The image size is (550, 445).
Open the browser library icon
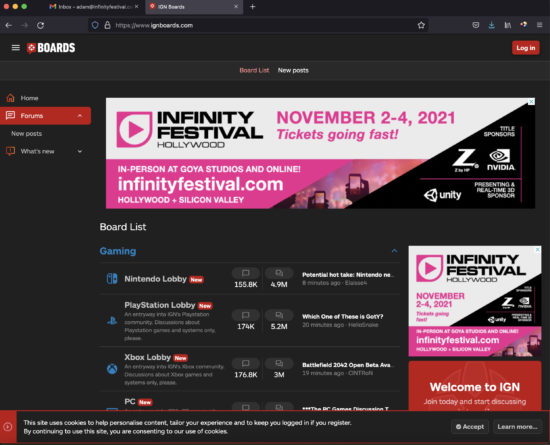(x=508, y=25)
